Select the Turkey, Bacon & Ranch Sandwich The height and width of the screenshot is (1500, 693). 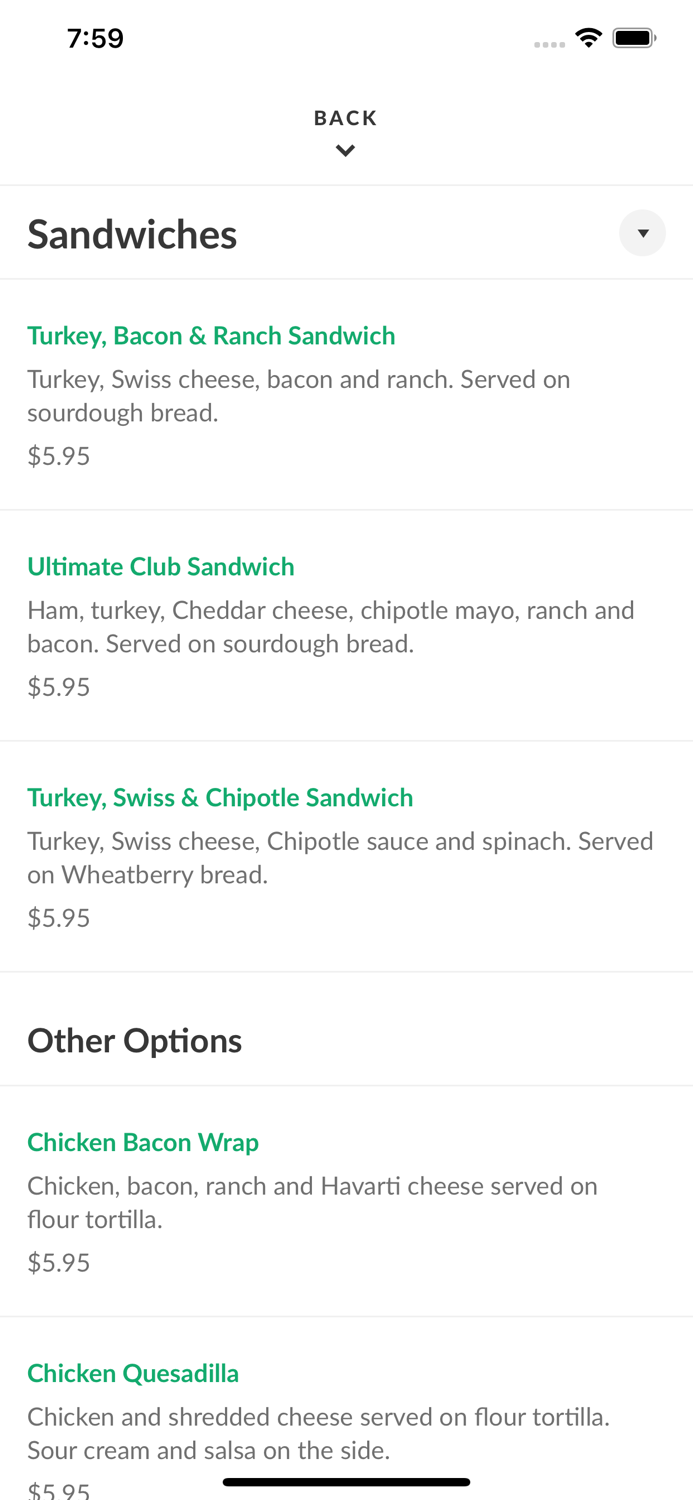click(x=211, y=335)
